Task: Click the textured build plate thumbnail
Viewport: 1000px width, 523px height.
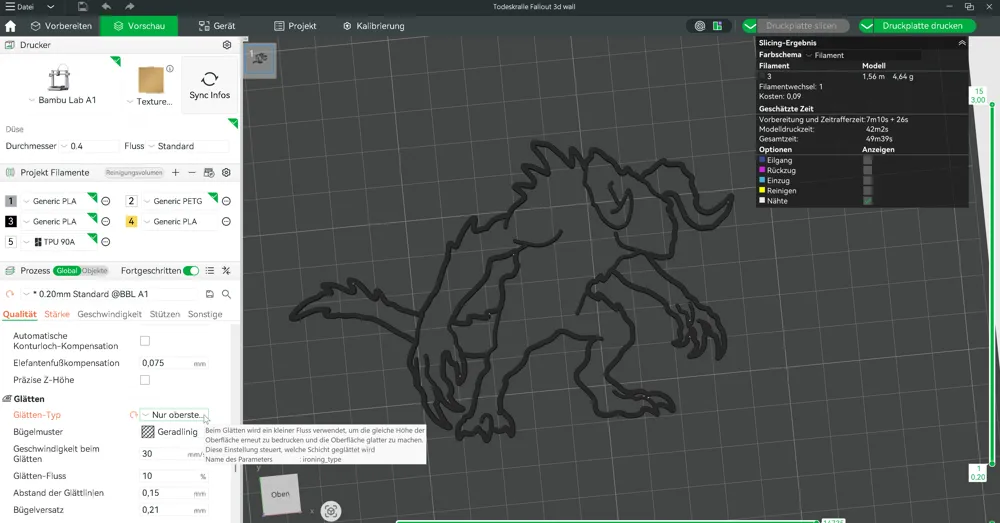Action: [151, 80]
